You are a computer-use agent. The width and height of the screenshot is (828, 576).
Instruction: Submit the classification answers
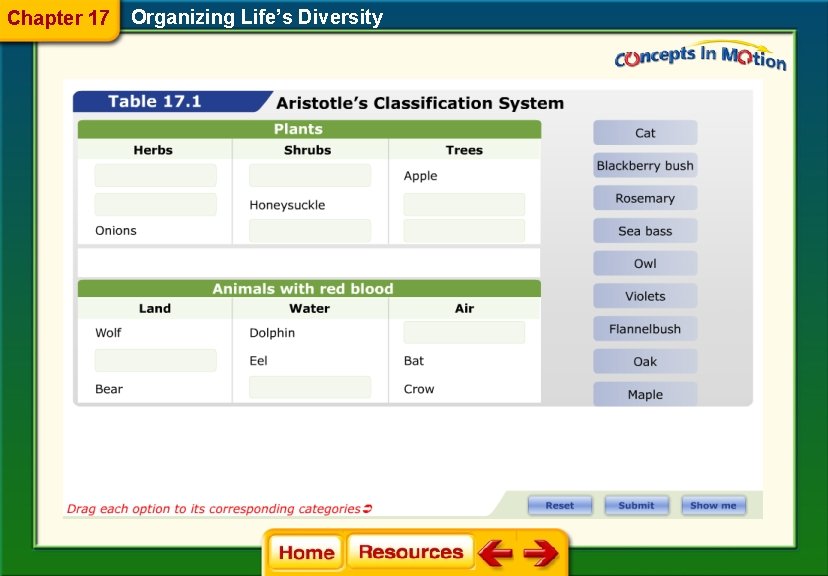tap(636, 505)
